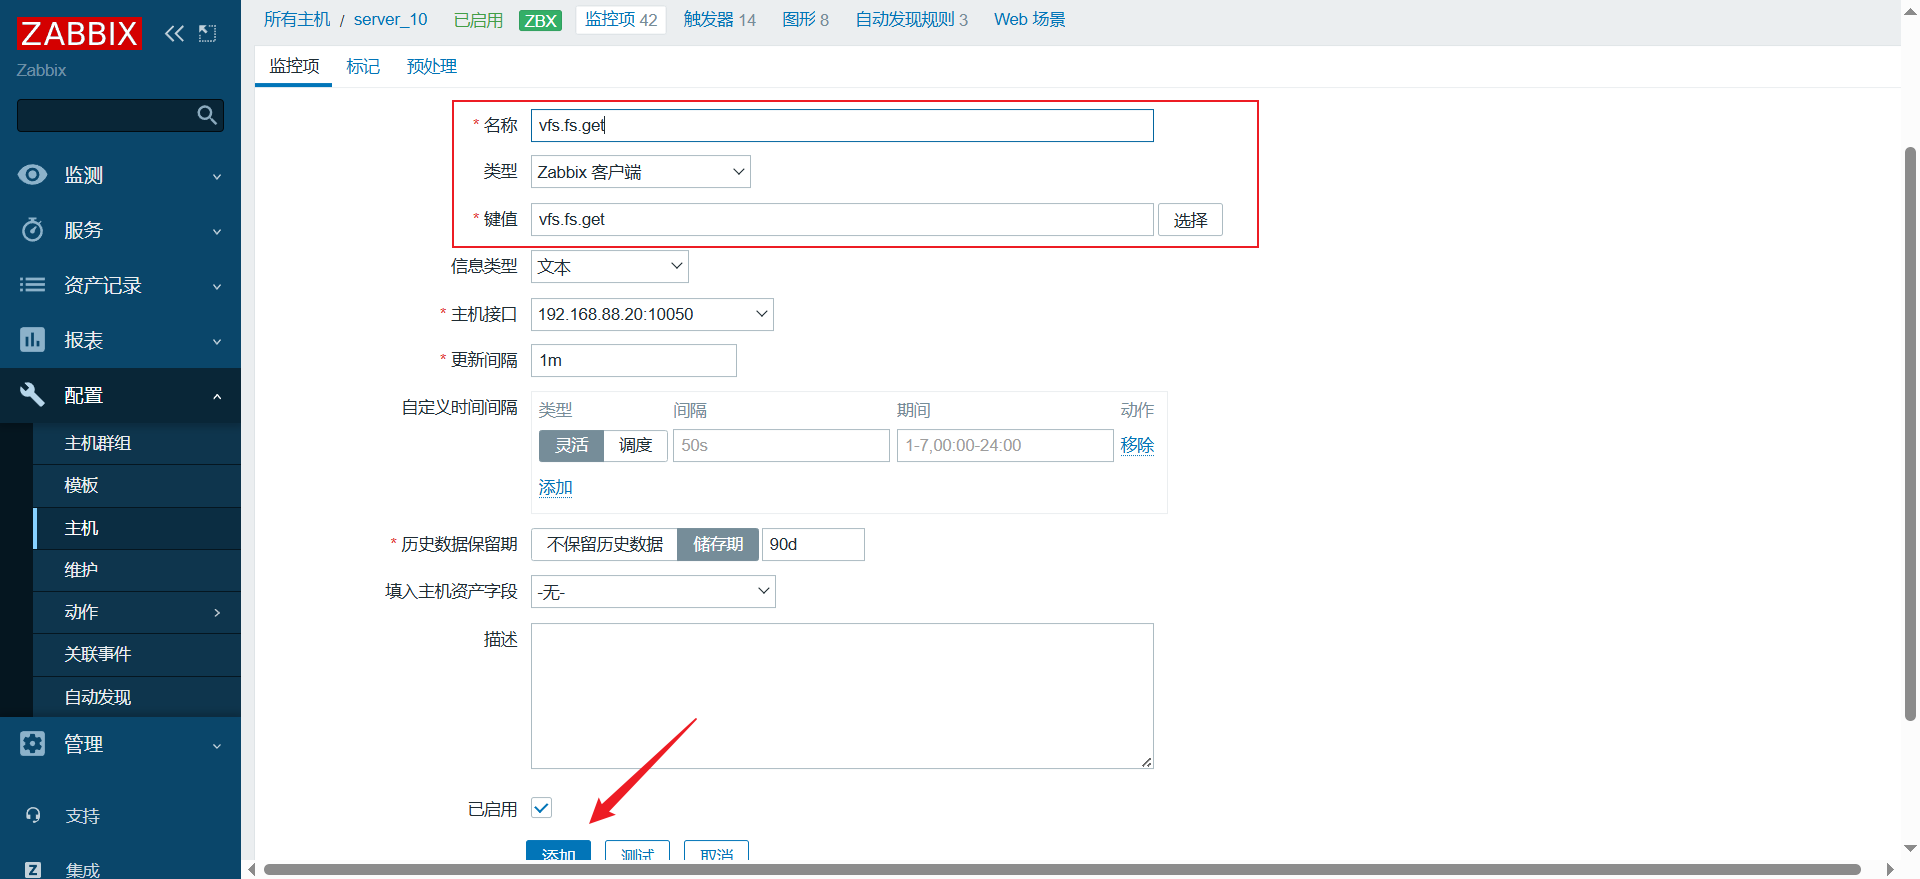1920x879 pixels.
Task: Open the 信息类型 dropdown
Action: (609, 267)
